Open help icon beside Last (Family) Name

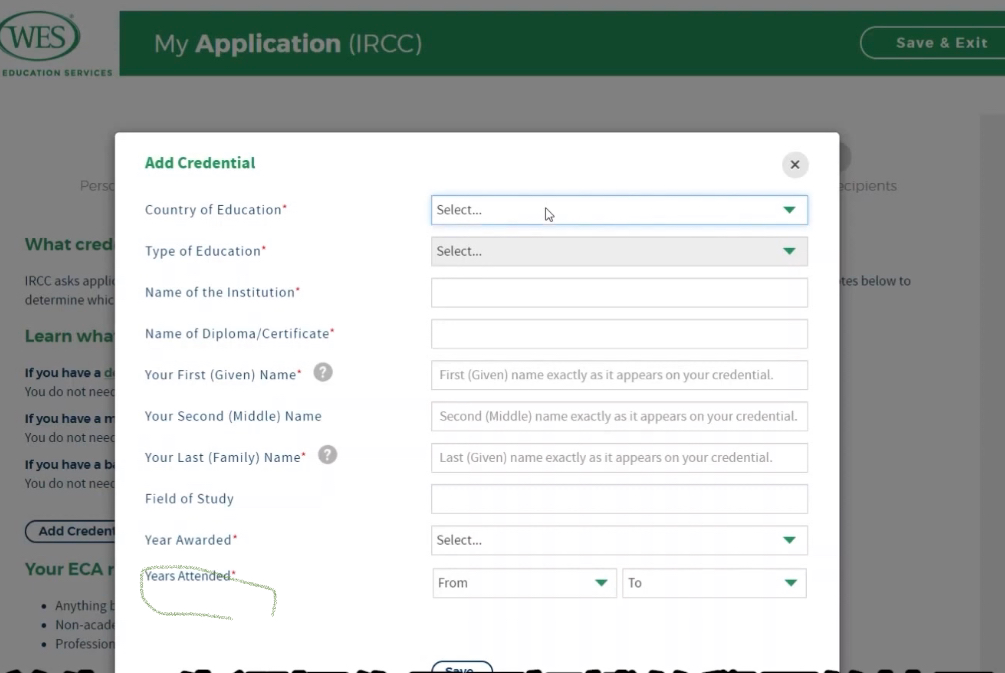pyautogui.click(x=328, y=455)
